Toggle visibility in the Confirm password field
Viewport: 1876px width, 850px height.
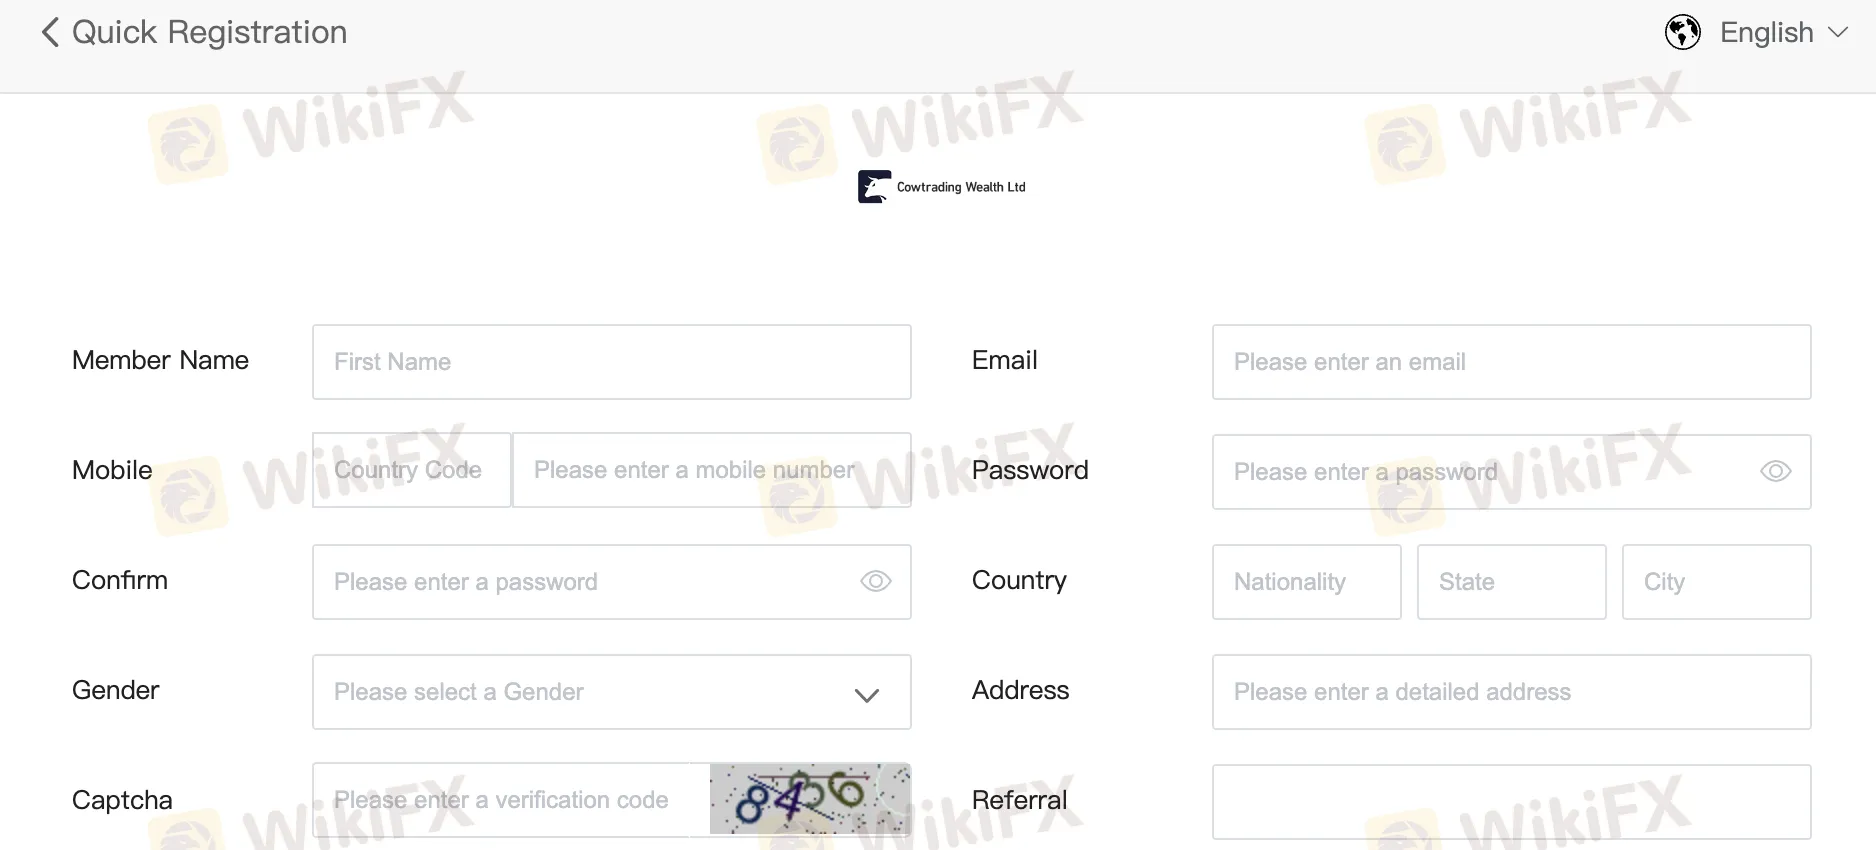click(875, 581)
